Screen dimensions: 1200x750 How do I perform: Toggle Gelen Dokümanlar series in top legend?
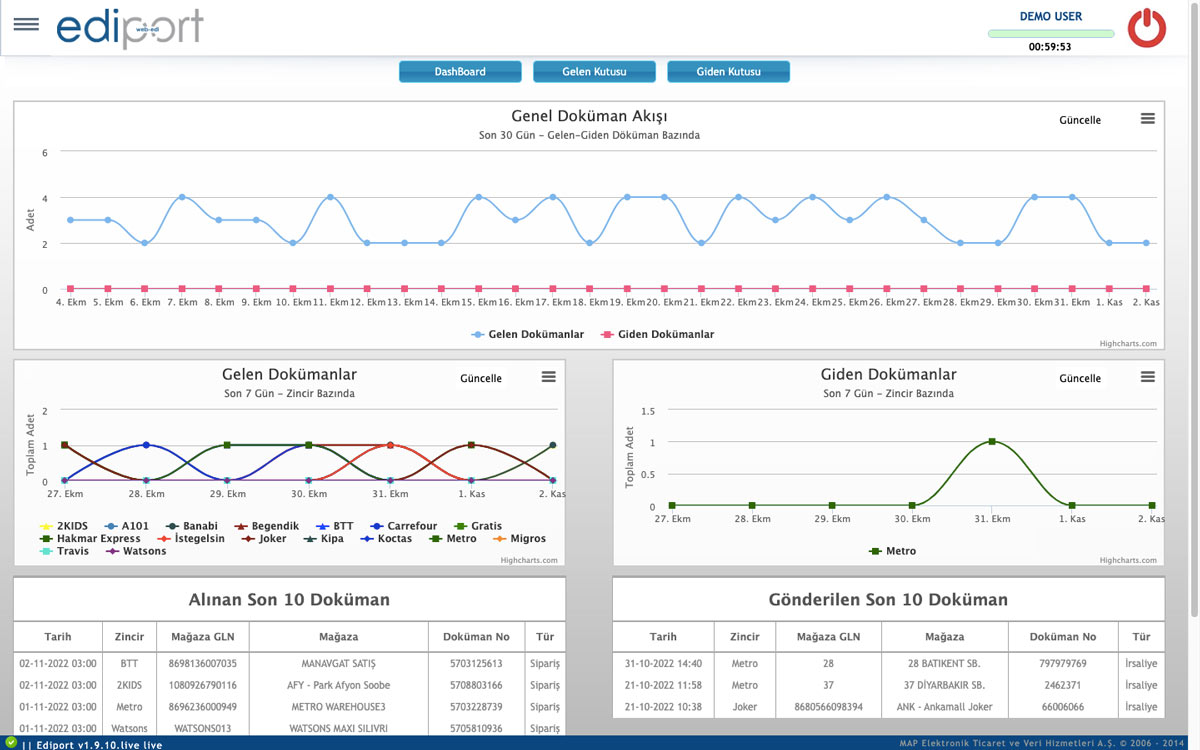click(x=527, y=334)
